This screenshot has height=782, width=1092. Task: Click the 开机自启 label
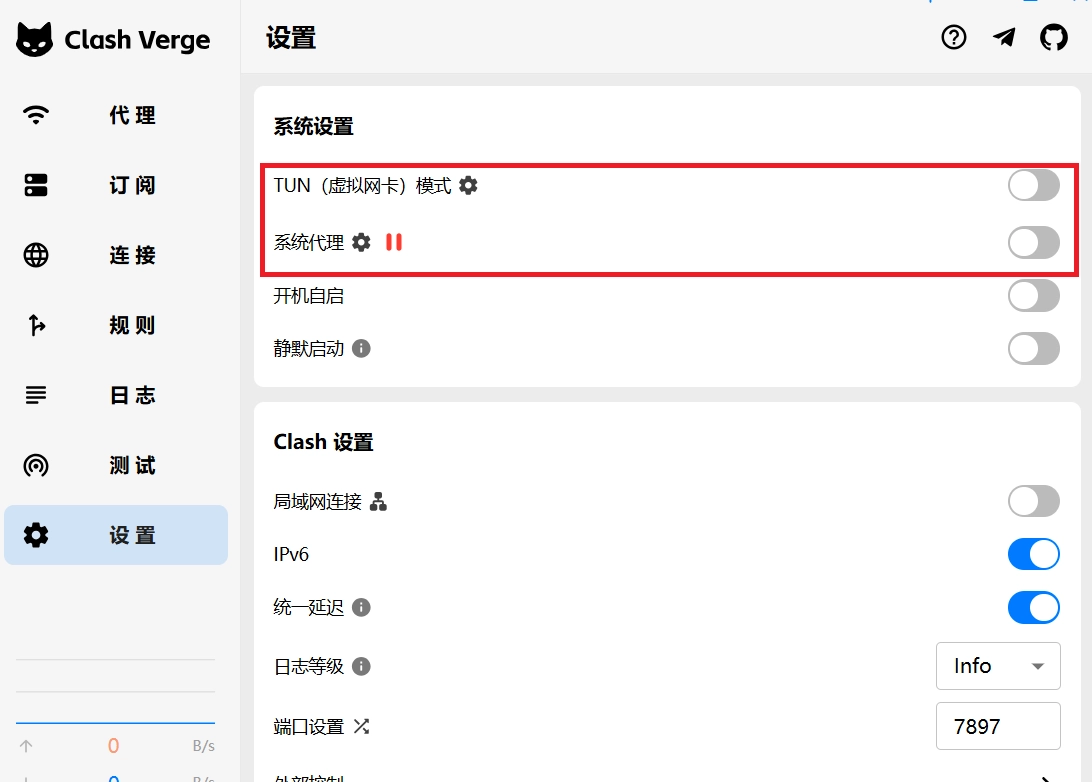pyautogui.click(x=309, y=296)
